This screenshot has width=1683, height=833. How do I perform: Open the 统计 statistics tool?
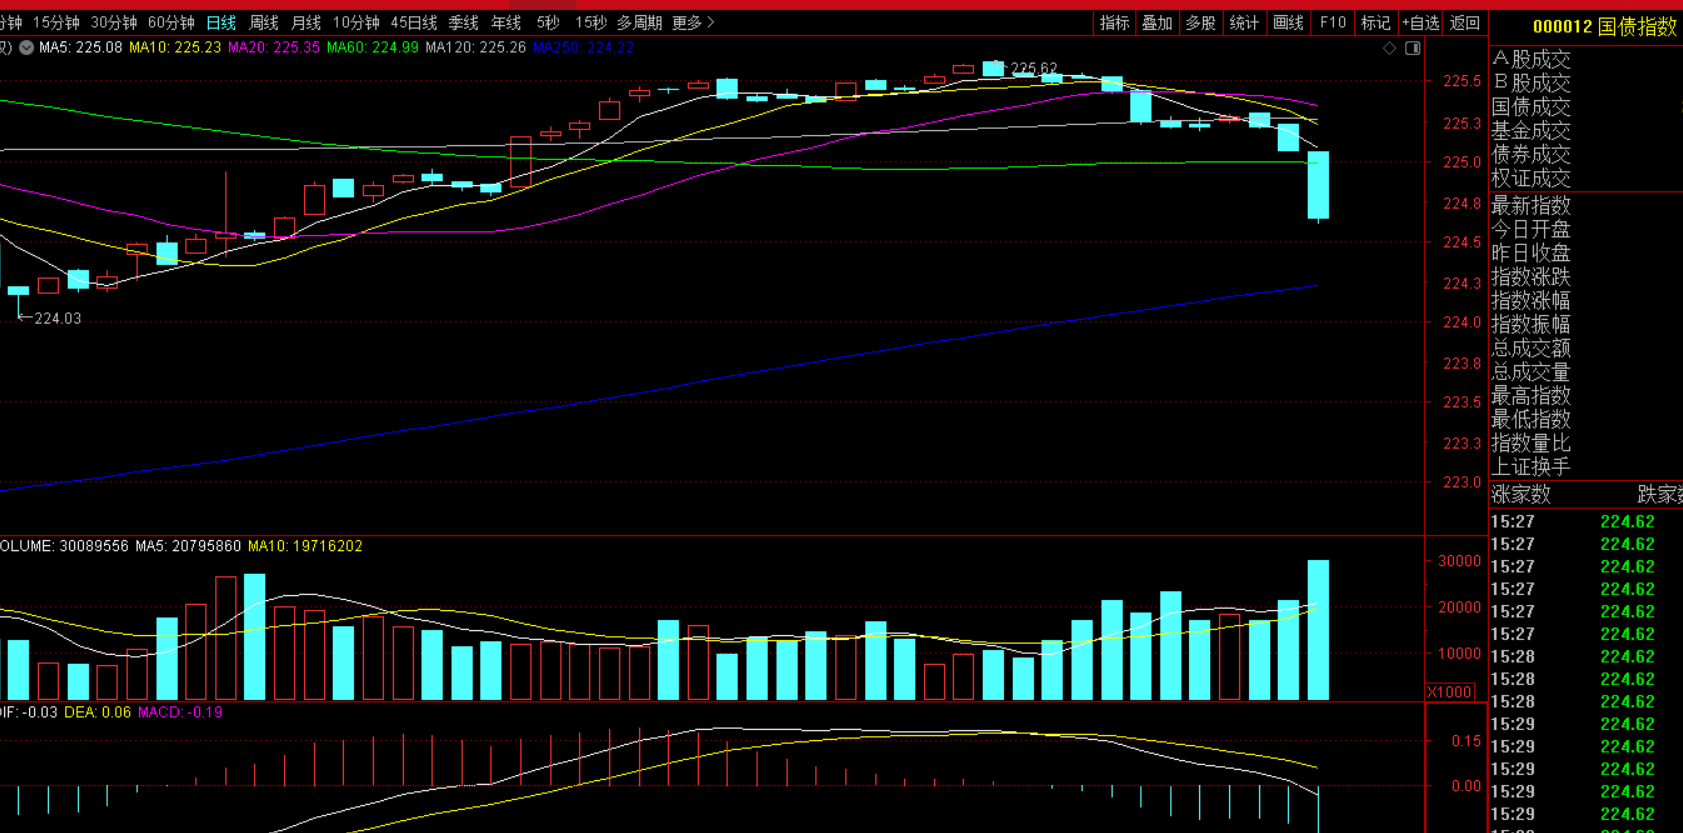click(x=1244, y=22)
